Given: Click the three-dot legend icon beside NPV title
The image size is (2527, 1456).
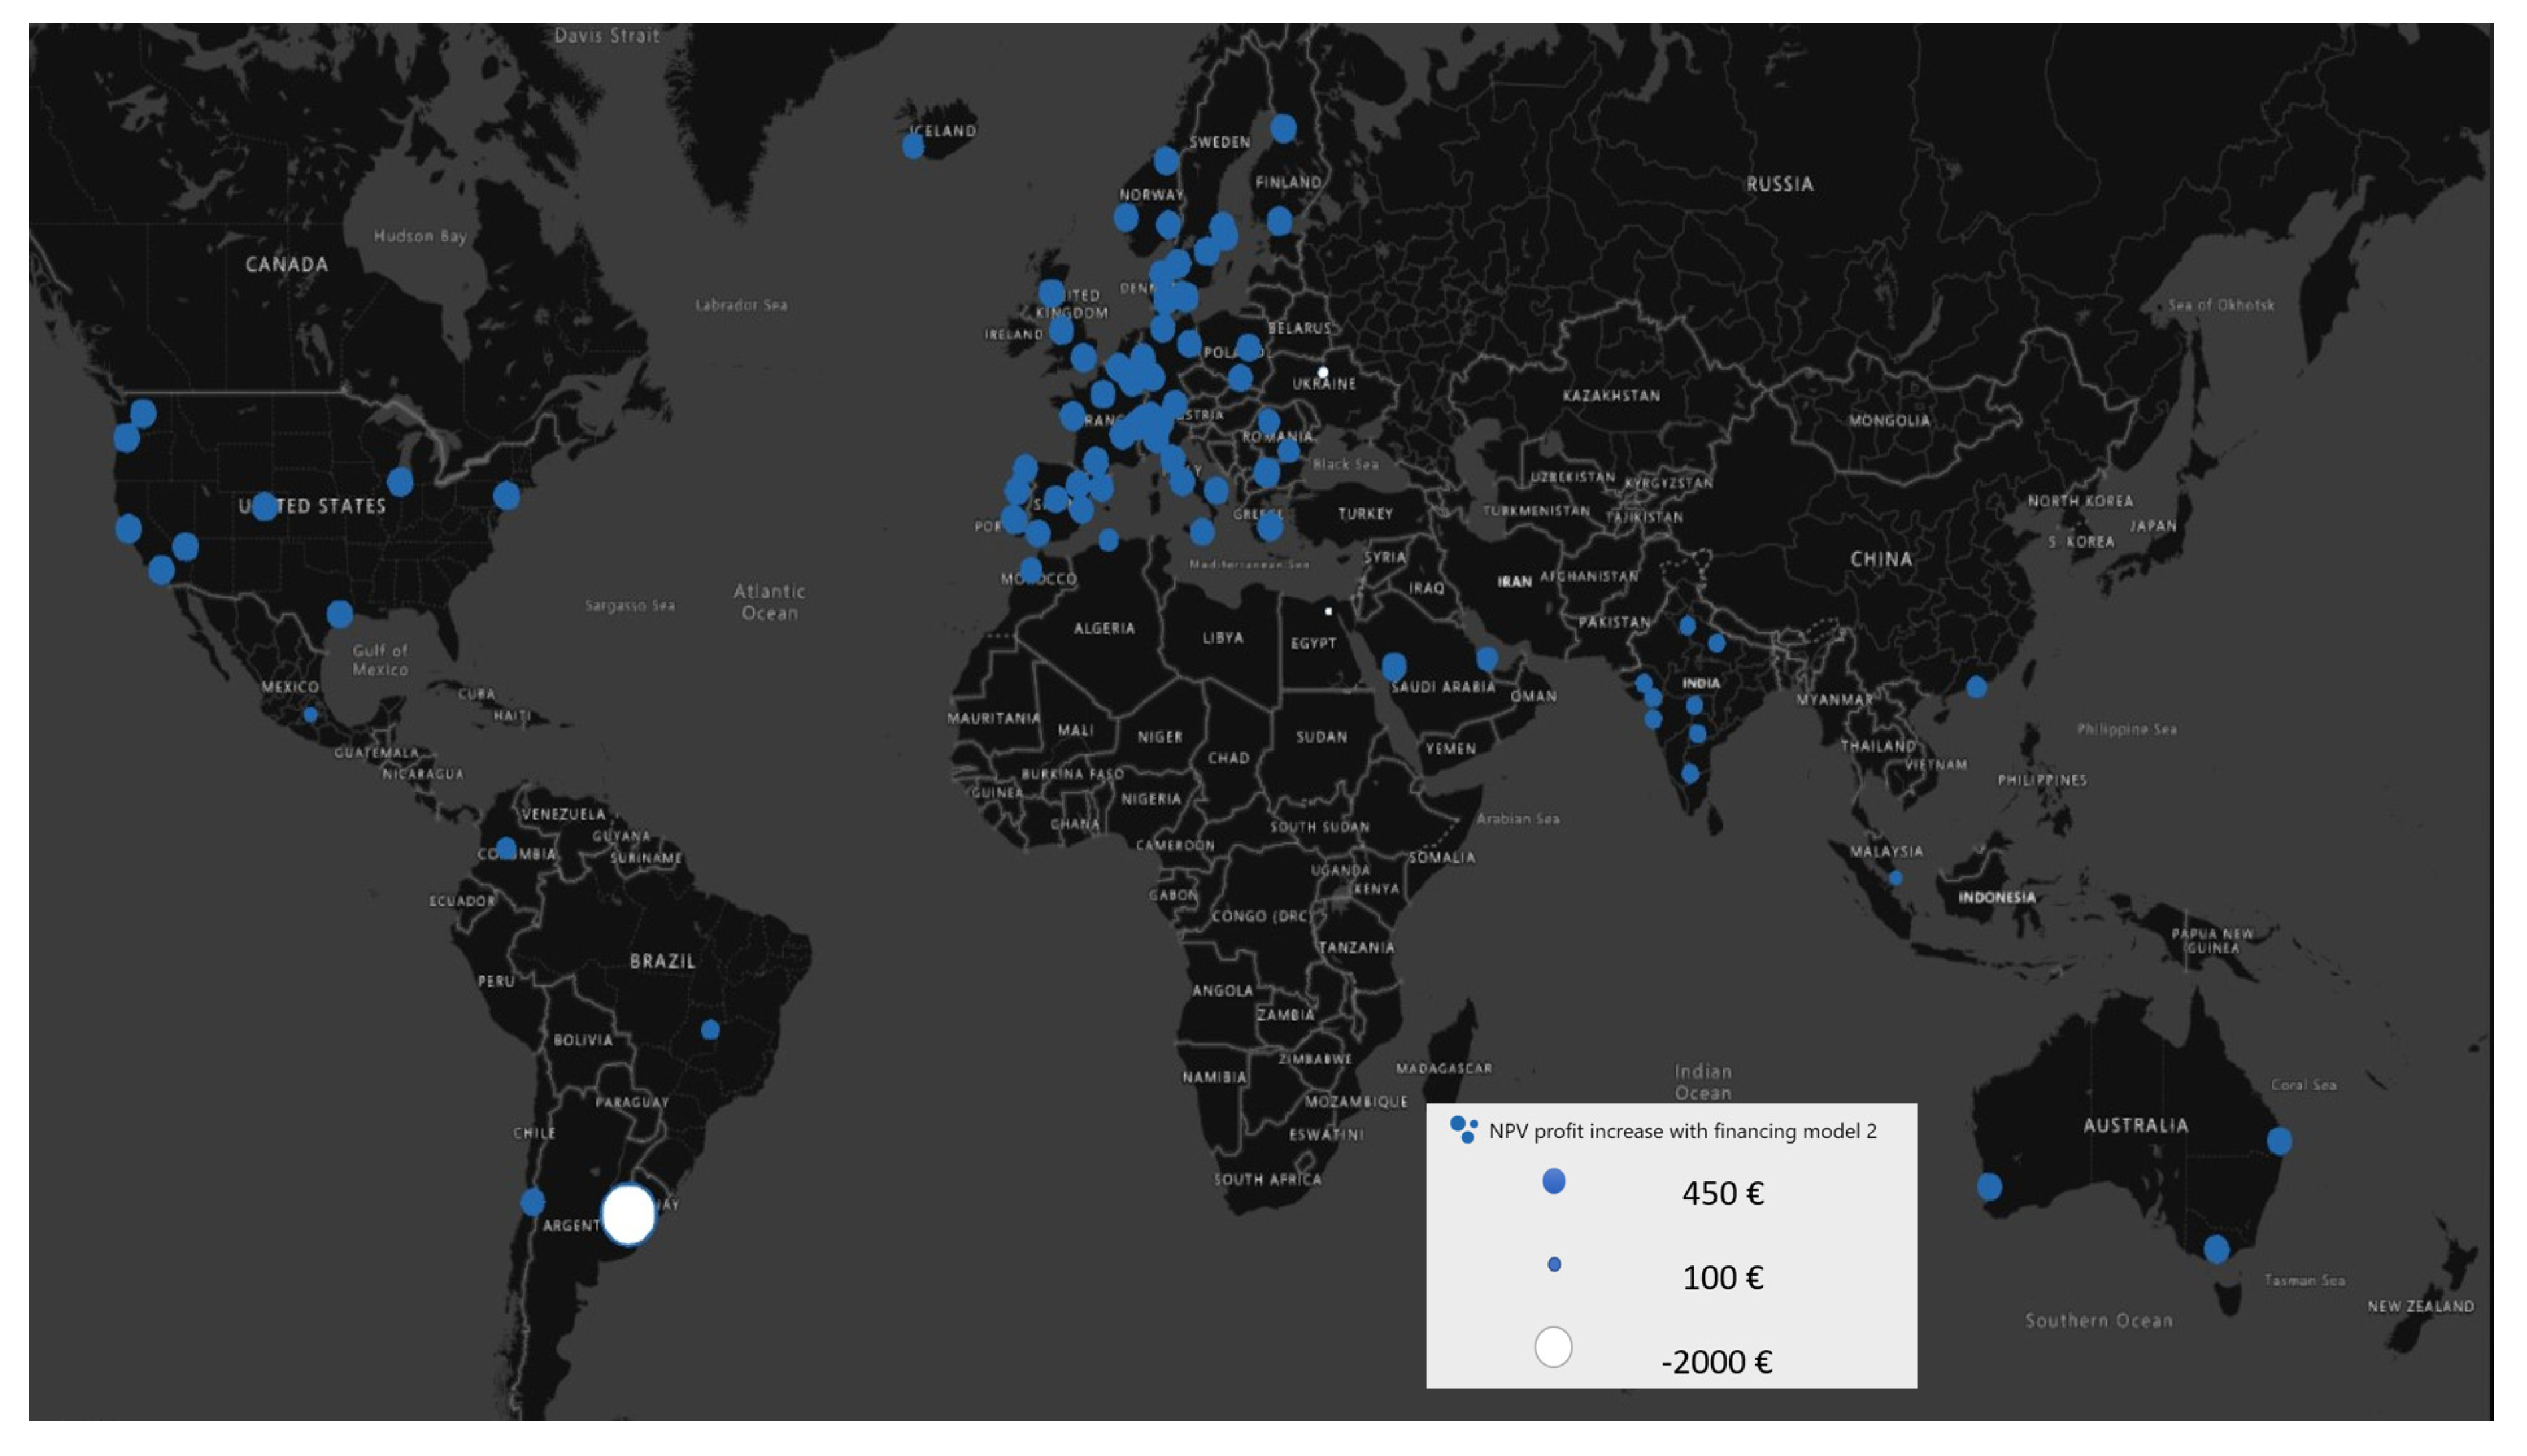Looking at the screenshot, I should coord(1463,1129).
